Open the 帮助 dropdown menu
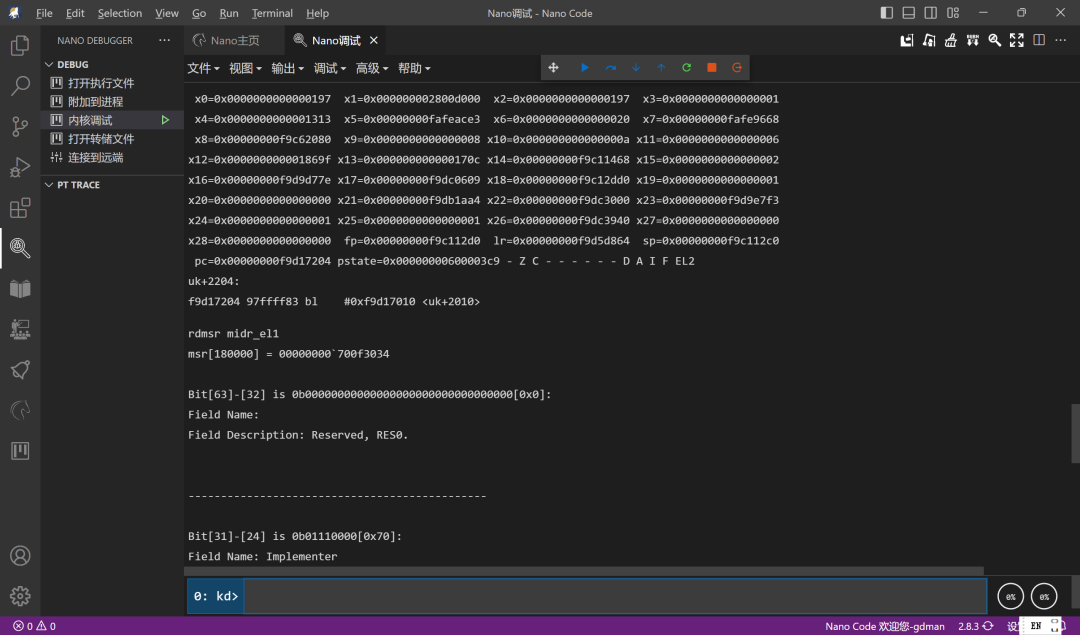Viewport: 1080px width, 635px height. click(x=414, y=68)
